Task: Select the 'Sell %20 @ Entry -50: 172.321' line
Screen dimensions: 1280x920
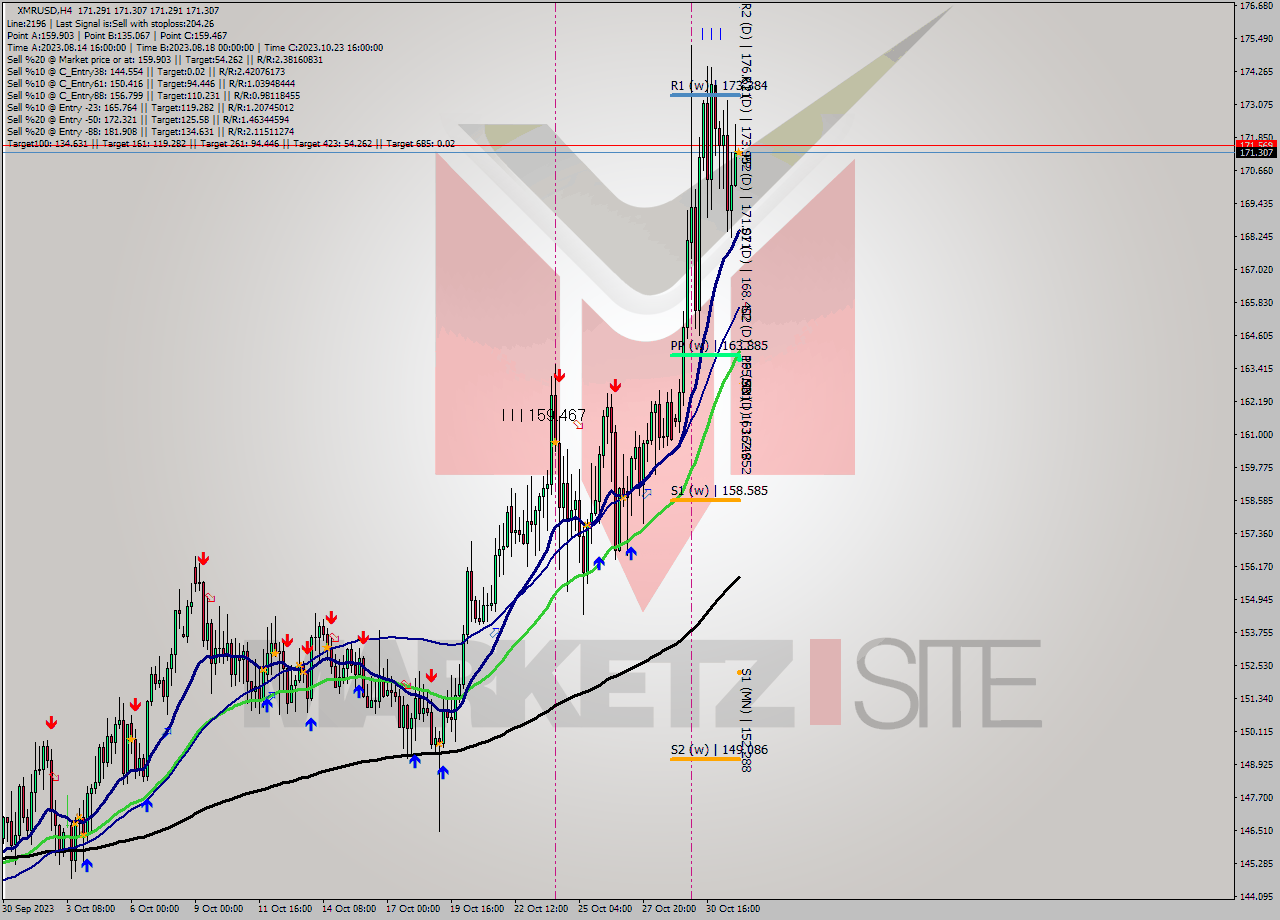Action: pyautogui.click(x=150, y=119)
